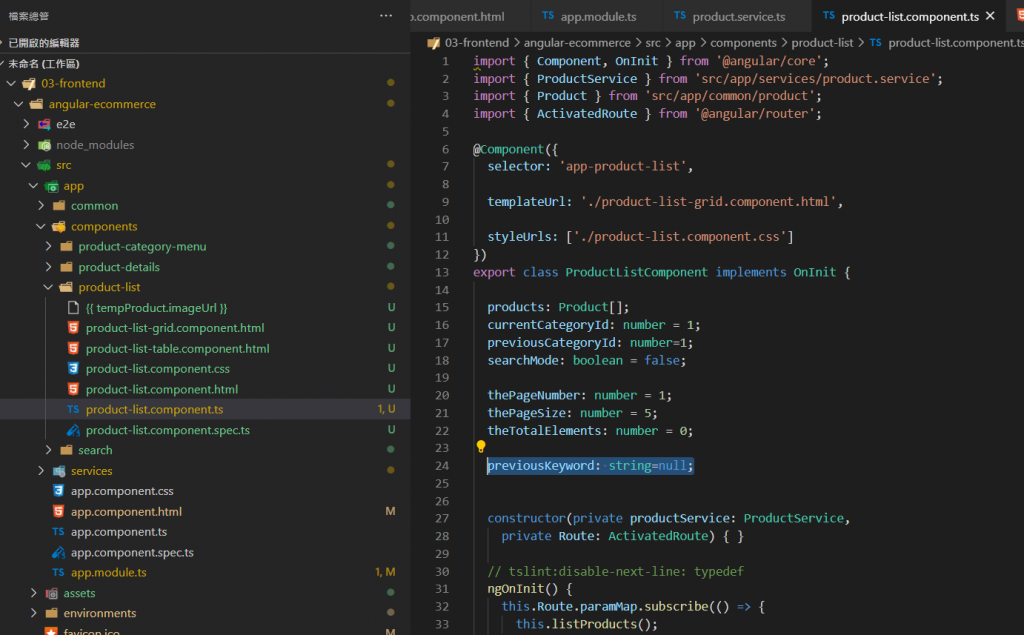The height and width of the screenshot is (635, 1024).
Task: Click the angular-ecommerce breadcrumb
Action: click(x=577, y=43)
